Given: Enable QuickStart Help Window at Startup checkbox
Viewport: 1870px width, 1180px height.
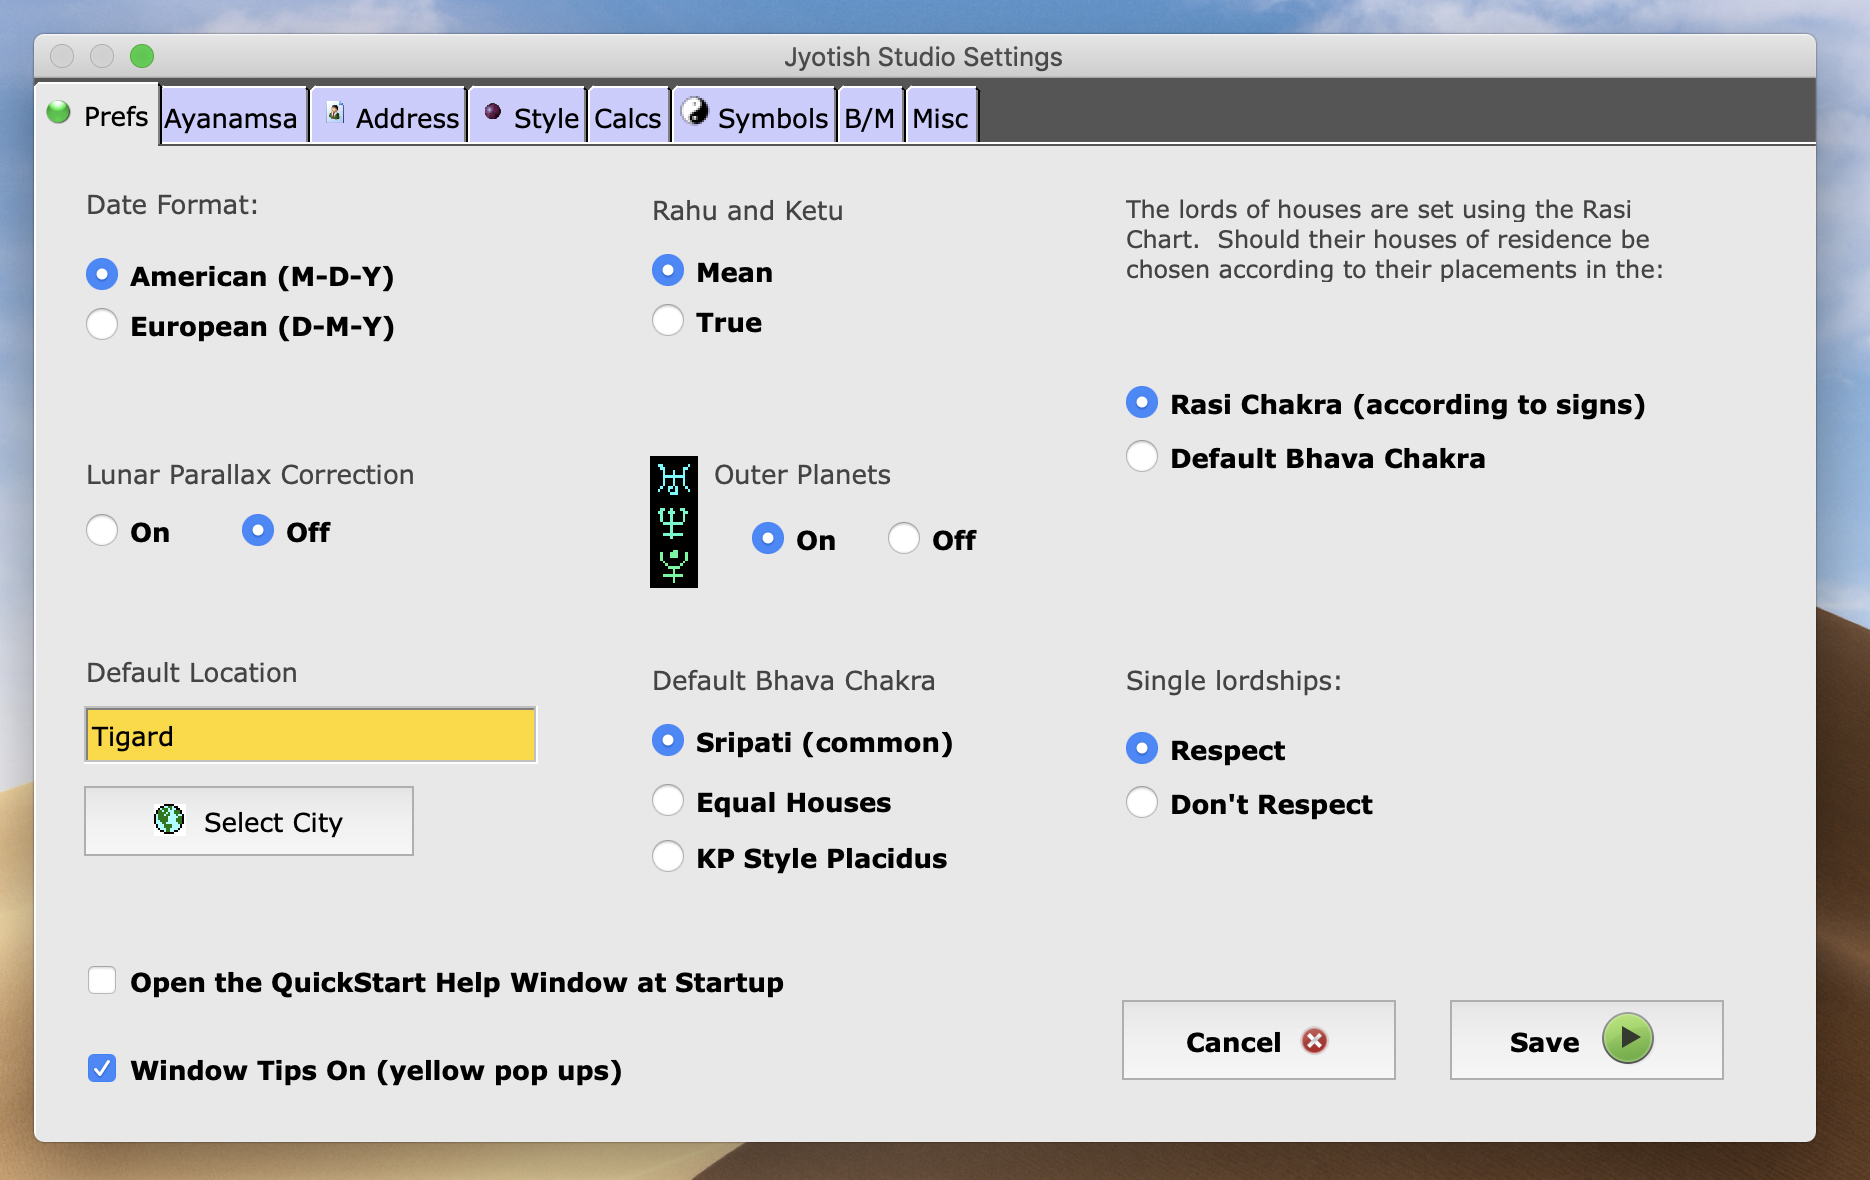Looking at the screenshot, I should click(102, 981).
